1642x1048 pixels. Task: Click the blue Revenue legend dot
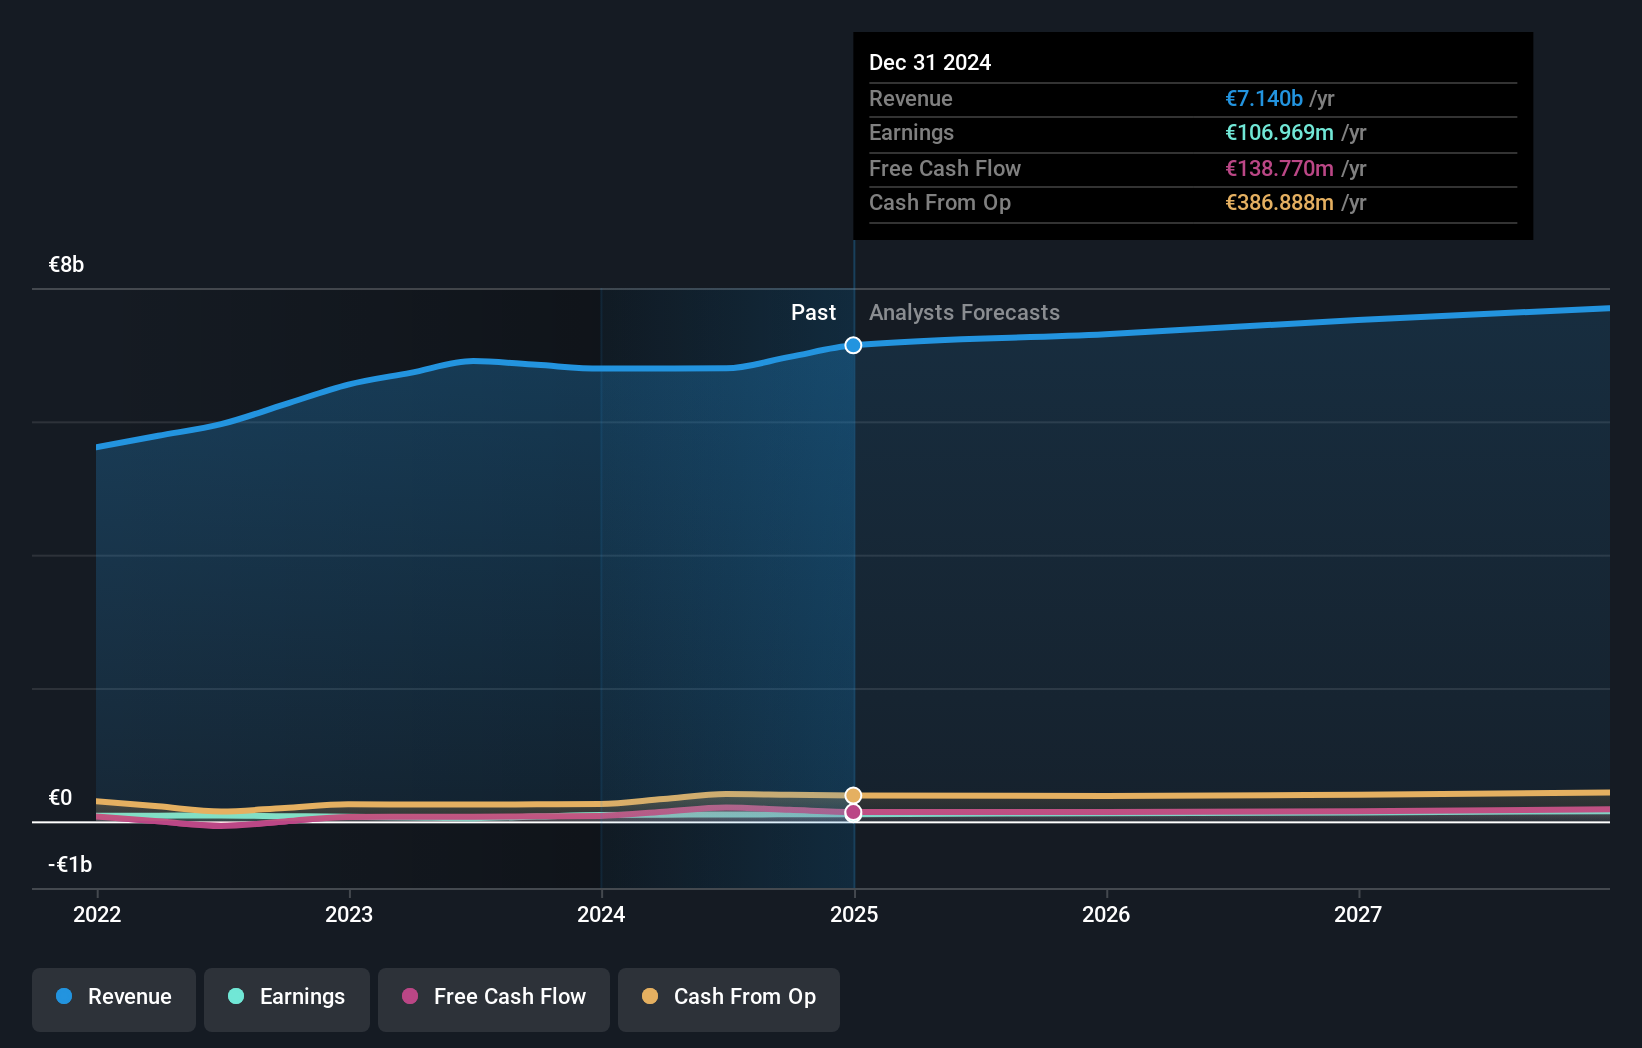[64, 996]
